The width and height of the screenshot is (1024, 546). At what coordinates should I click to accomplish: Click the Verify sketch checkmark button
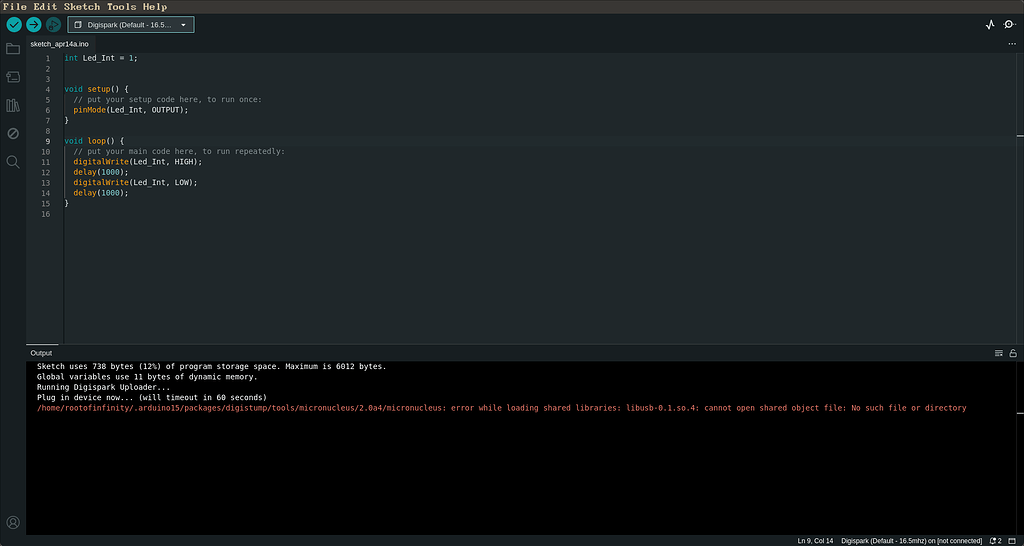[14, 24]
